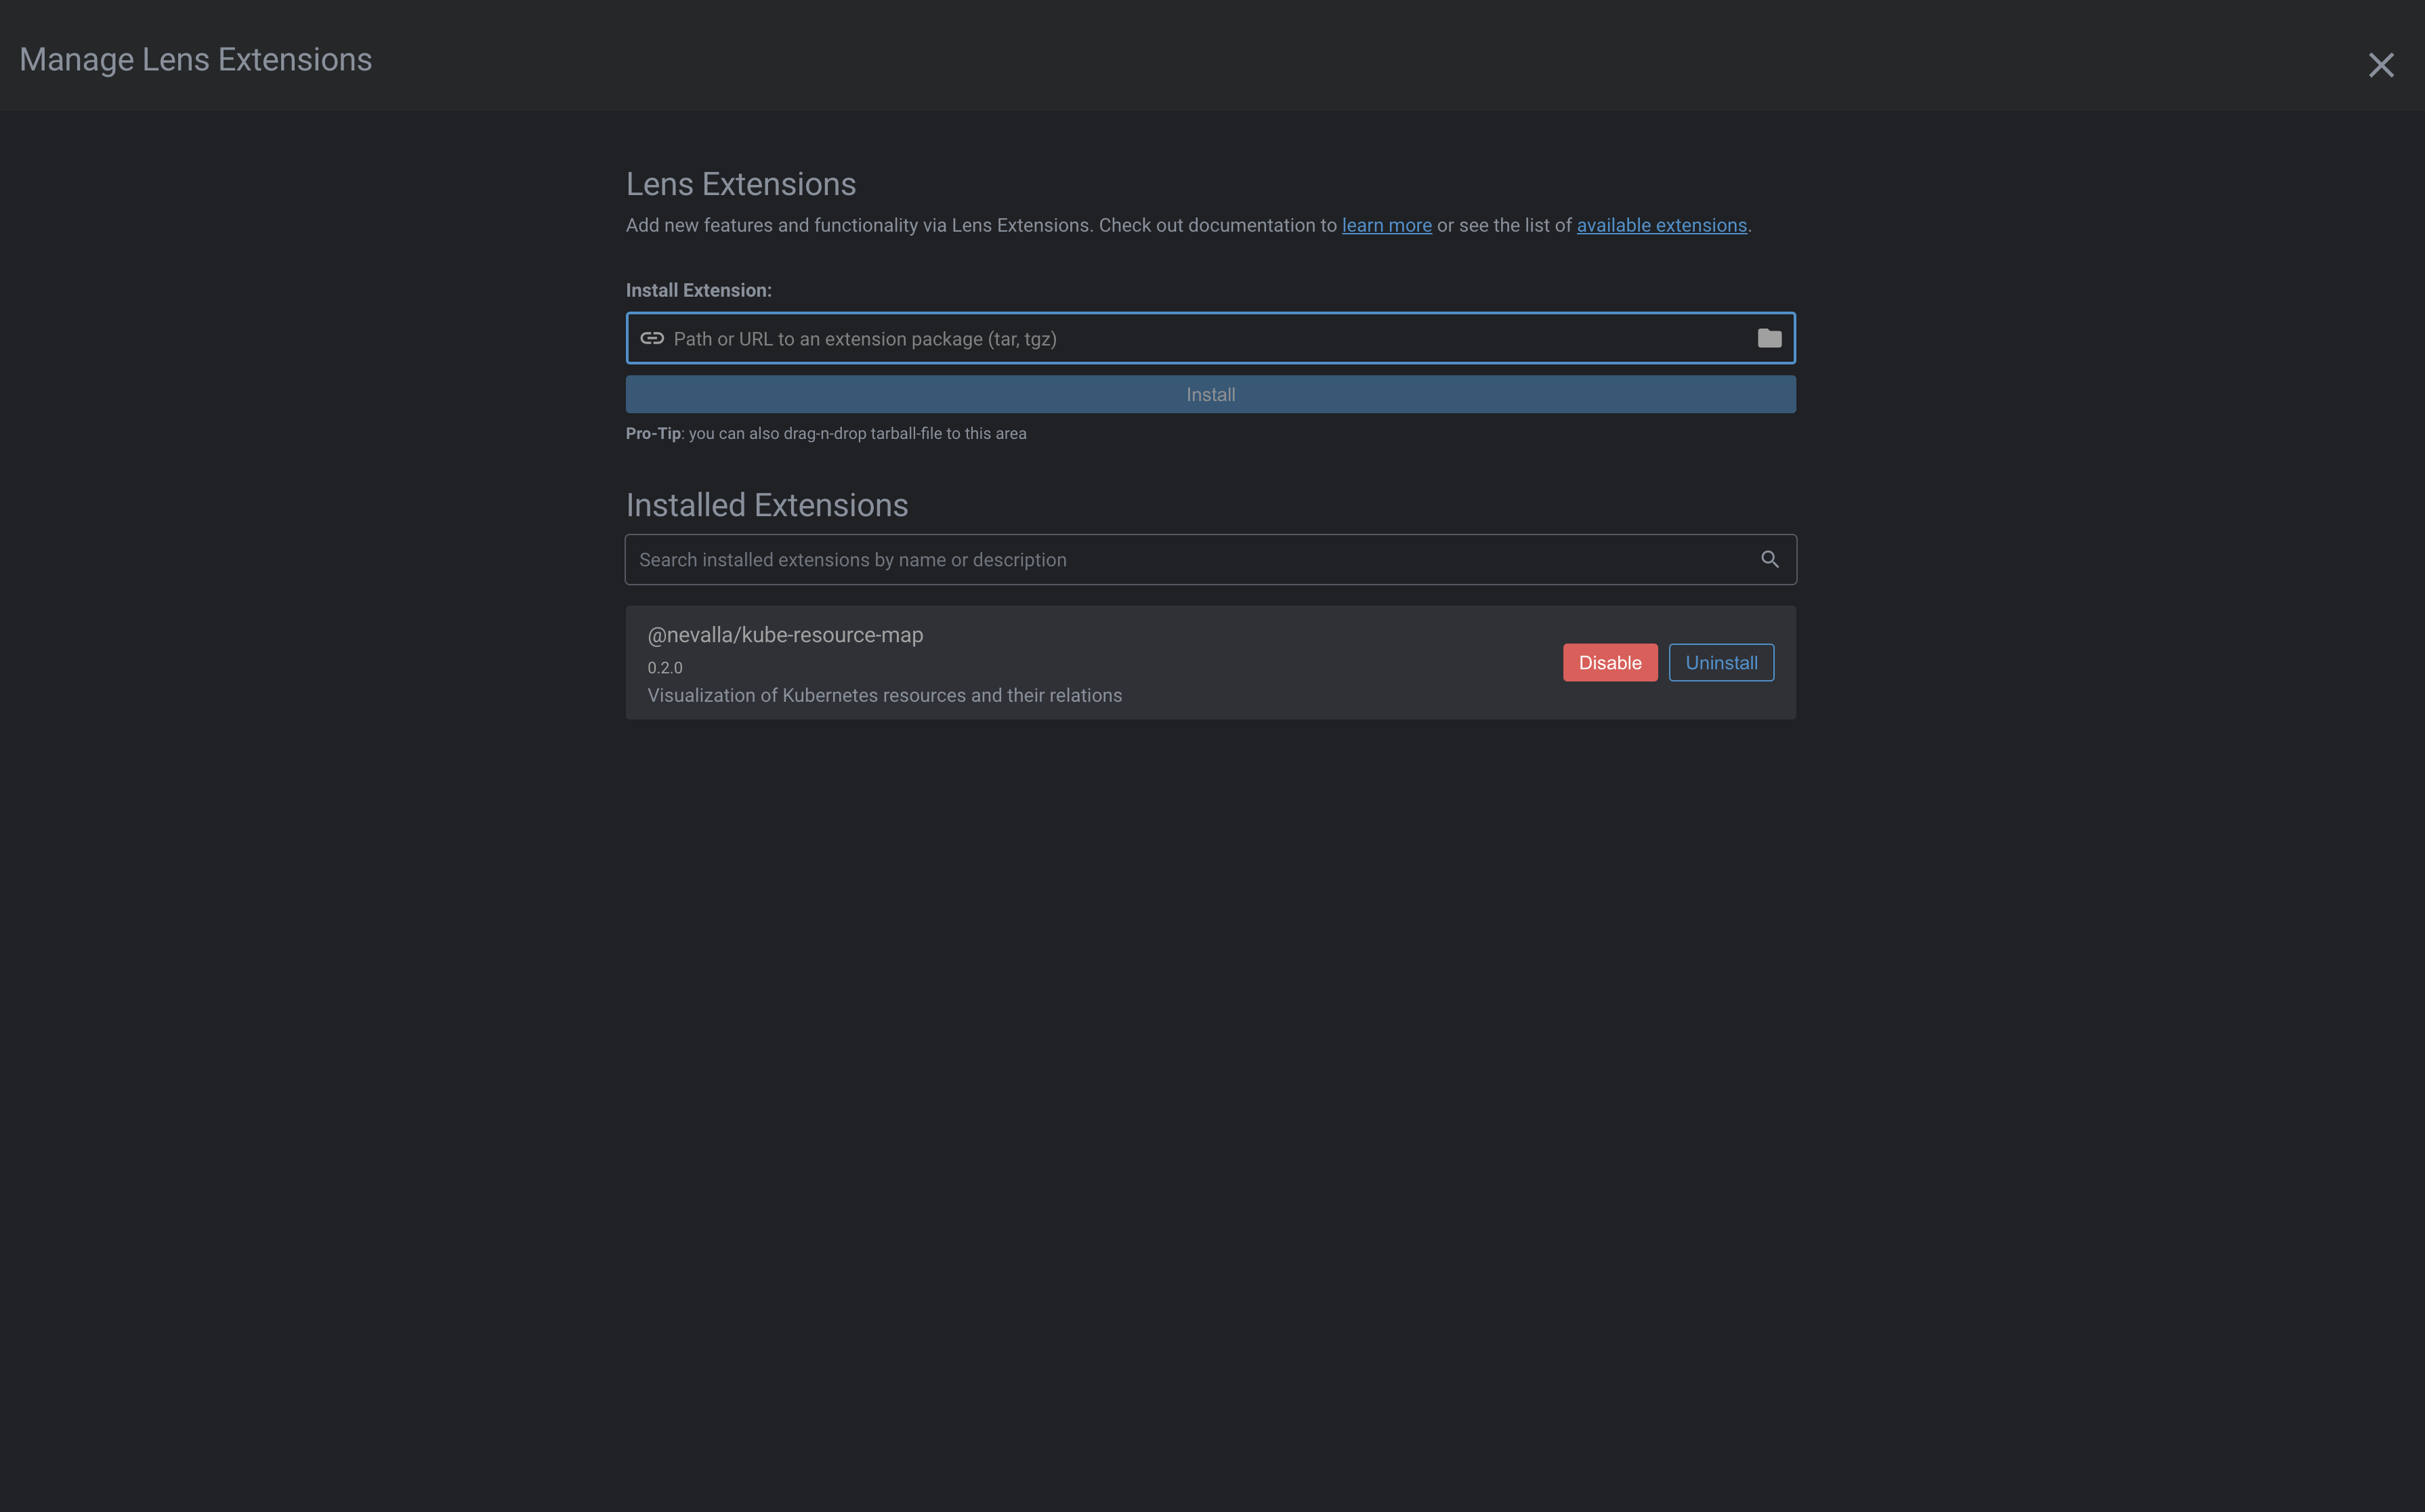
Task: Click the Pro-Tip drag-n-drop hint text
Action: click(826, 434)
